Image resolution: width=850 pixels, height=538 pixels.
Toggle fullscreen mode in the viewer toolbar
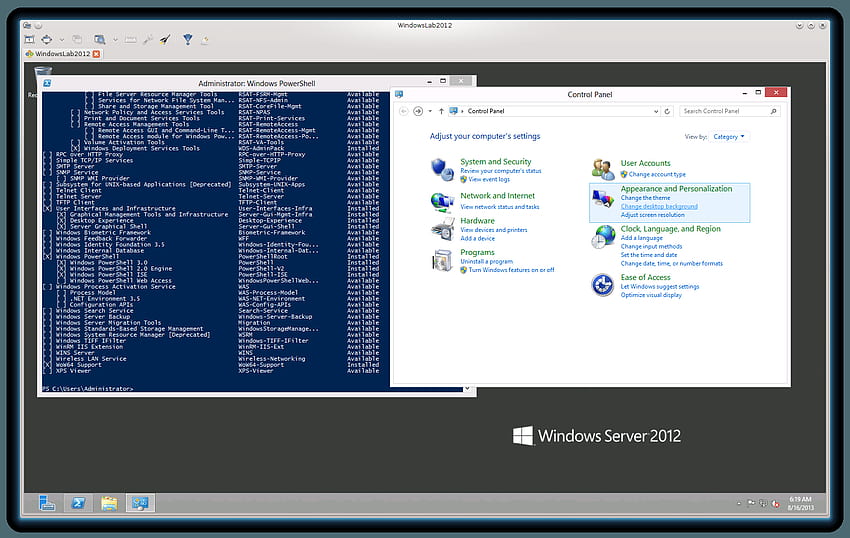[47, 40]
